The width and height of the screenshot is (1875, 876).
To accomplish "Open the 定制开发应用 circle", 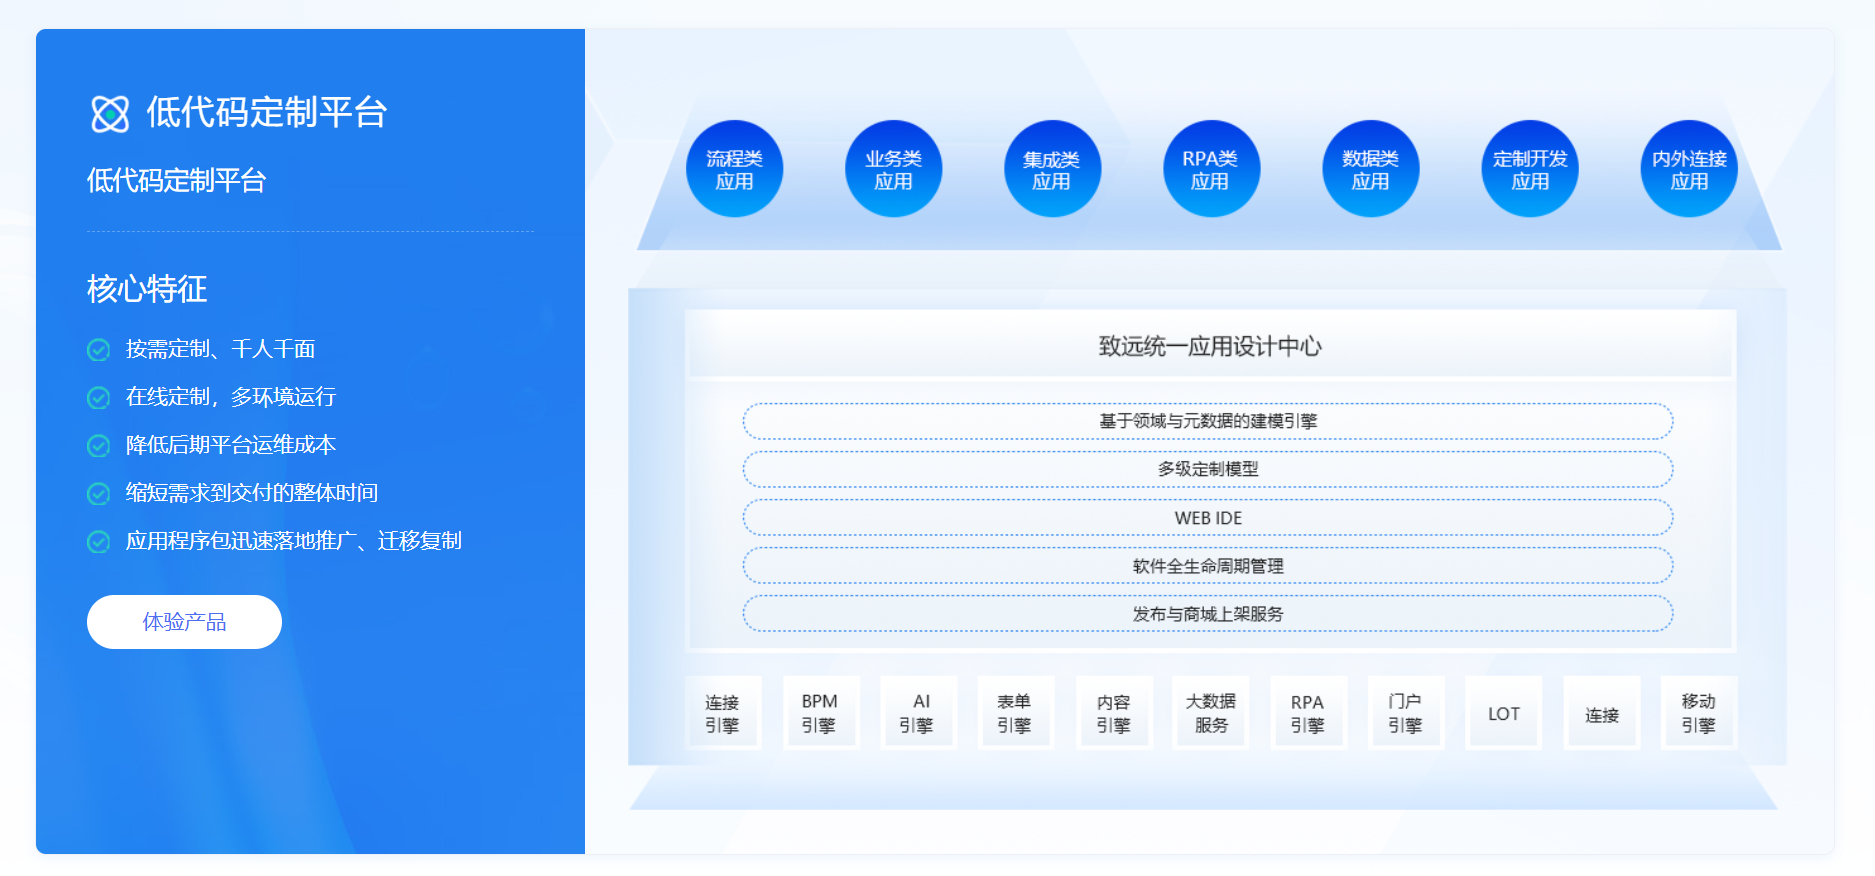I will tap(1530, 169).
